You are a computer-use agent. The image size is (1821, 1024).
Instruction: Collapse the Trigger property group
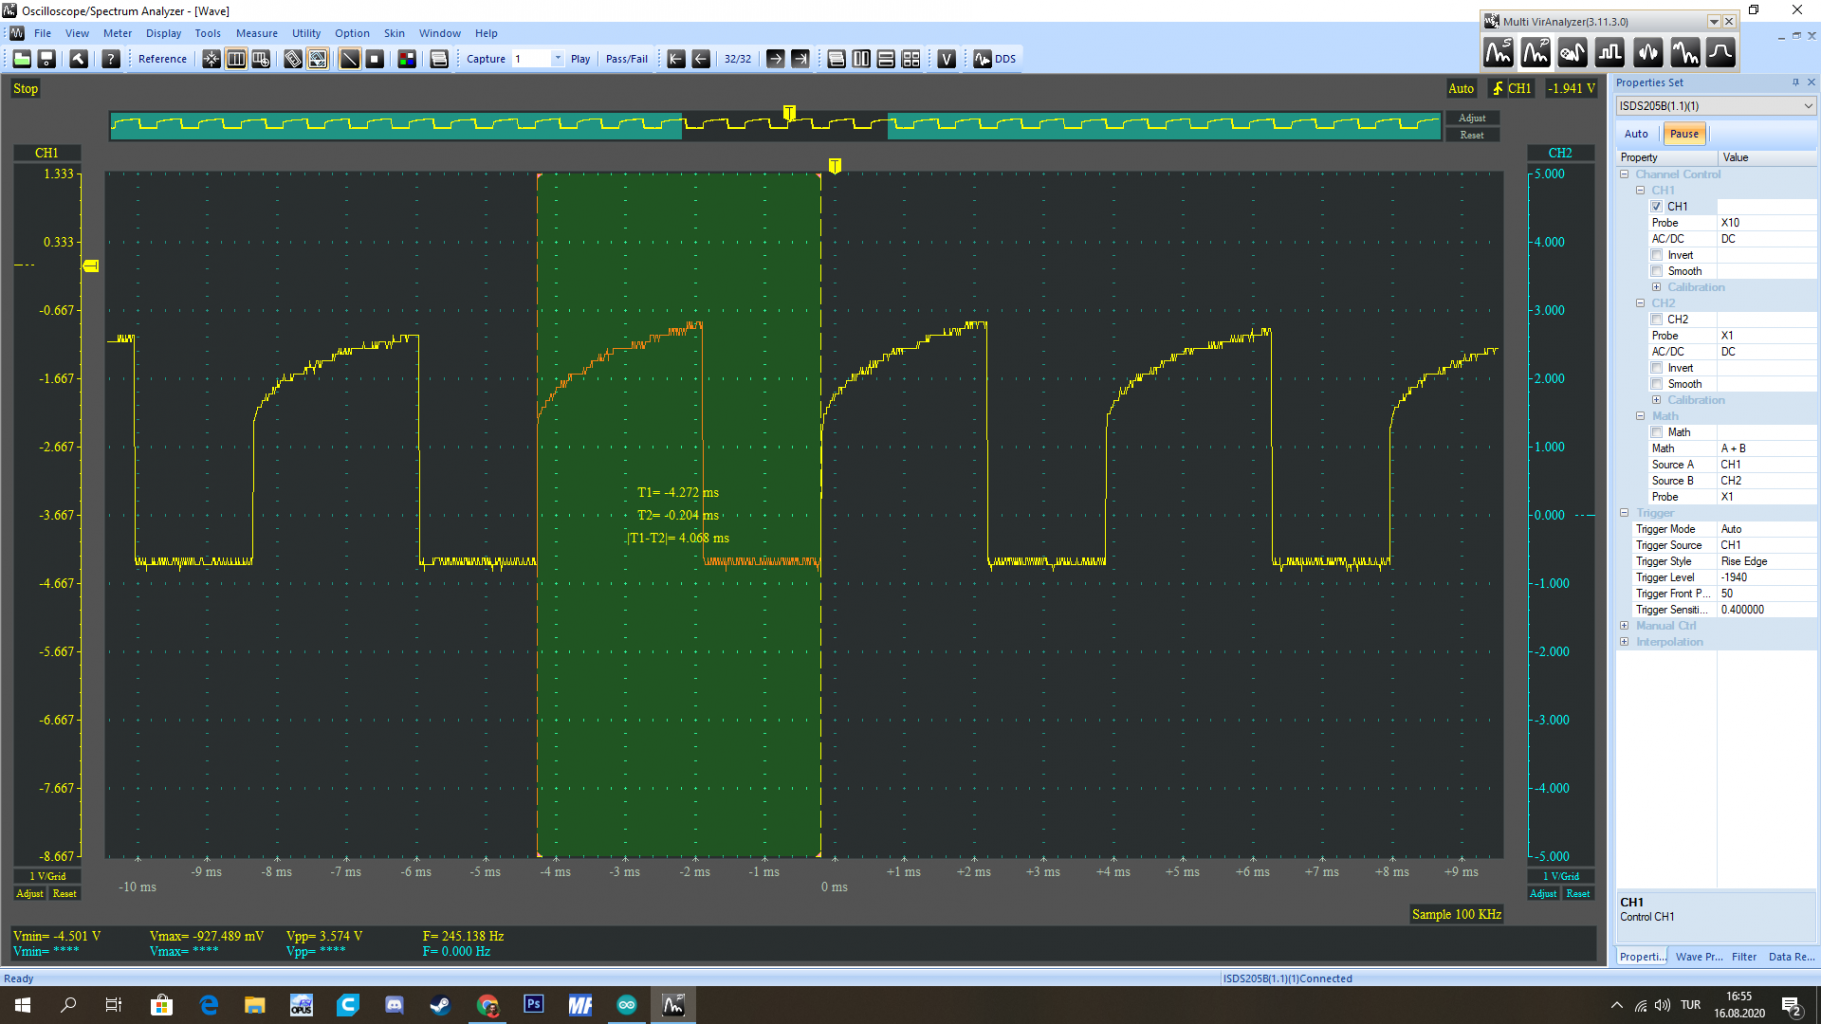click(x=1625, y=513)
